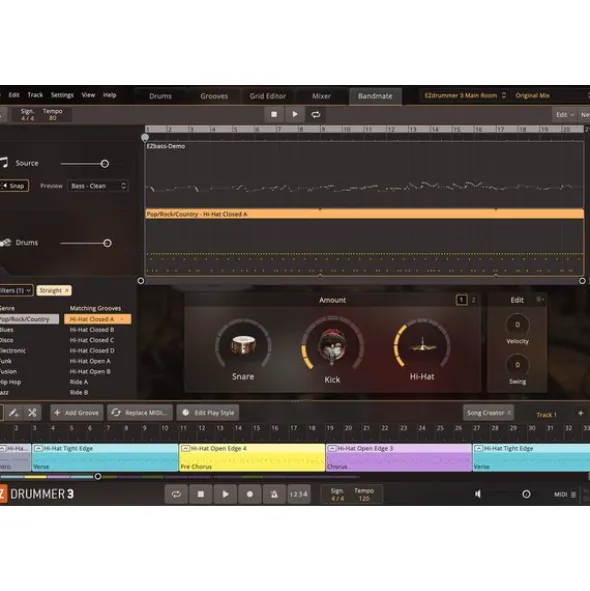Click the plus icon beside Track 1

581,413
